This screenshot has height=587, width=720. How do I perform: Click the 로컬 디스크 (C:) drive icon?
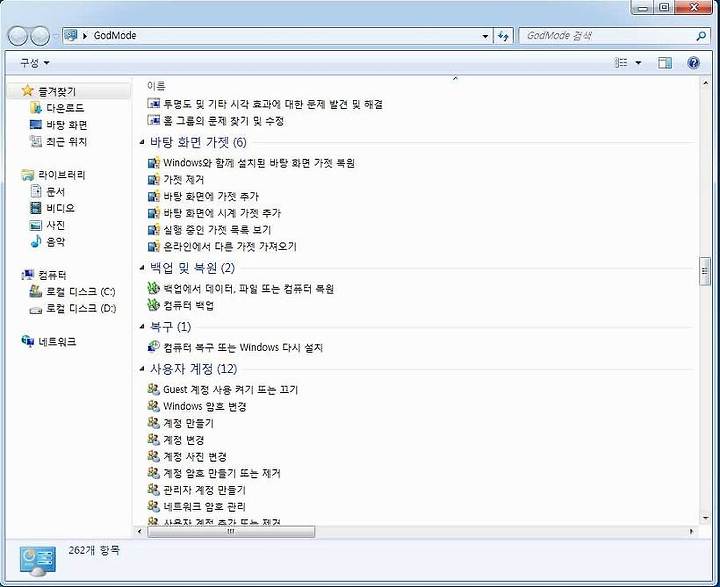[x=35, y=291]
